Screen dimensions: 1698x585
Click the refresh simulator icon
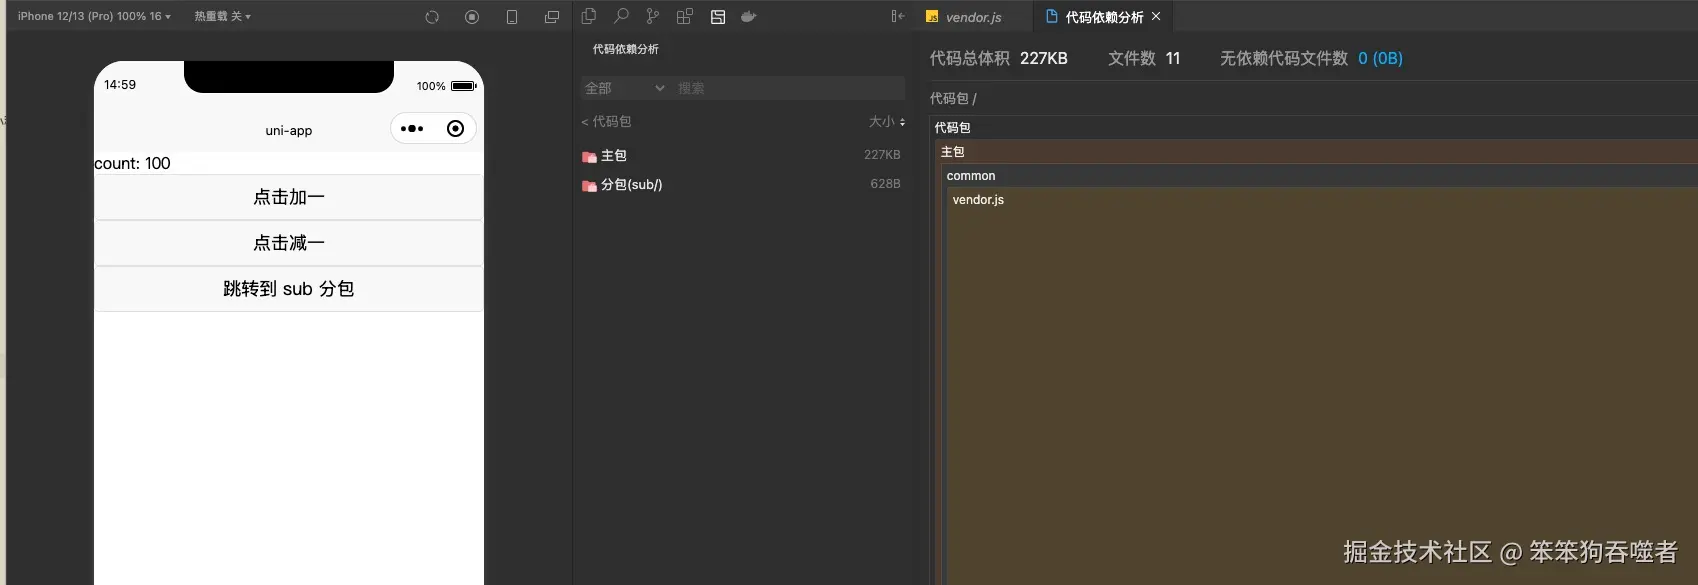tap(432, 17)
